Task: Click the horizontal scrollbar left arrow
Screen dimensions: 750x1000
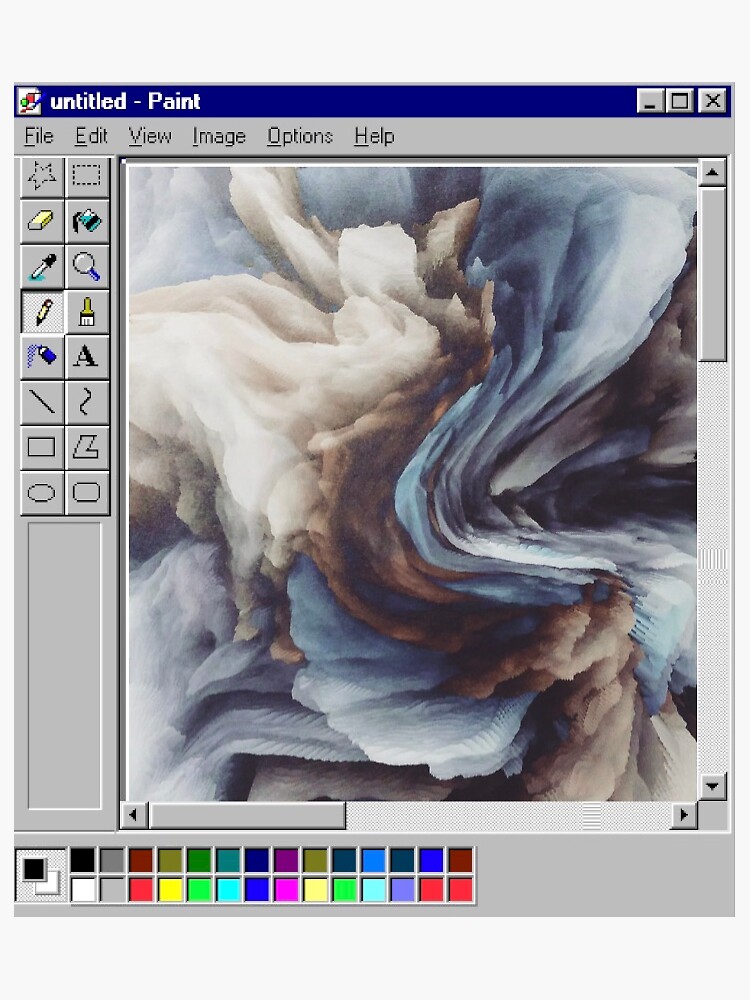Action: tap(134, 815)
